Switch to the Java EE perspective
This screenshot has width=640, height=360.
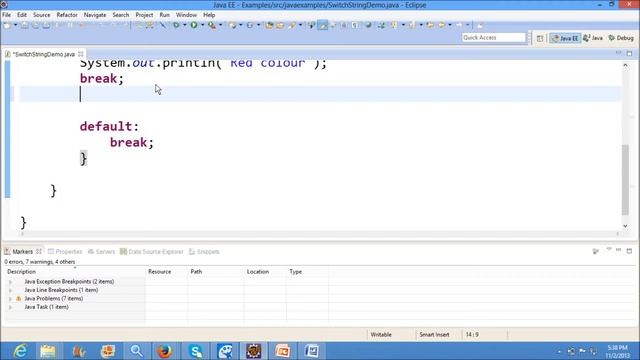click(x=565, y=38)
